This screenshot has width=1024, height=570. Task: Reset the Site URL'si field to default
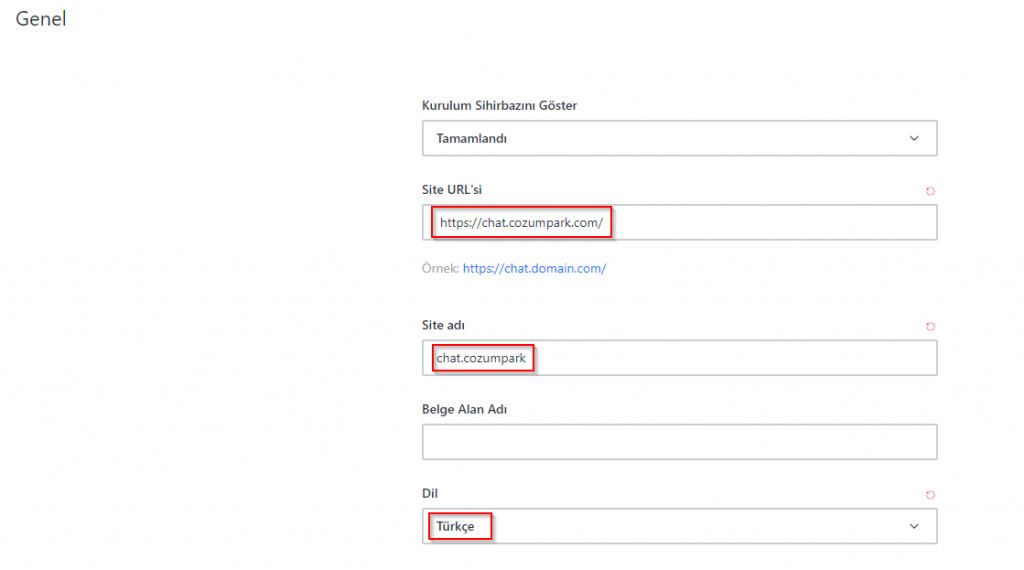[930, 191]
